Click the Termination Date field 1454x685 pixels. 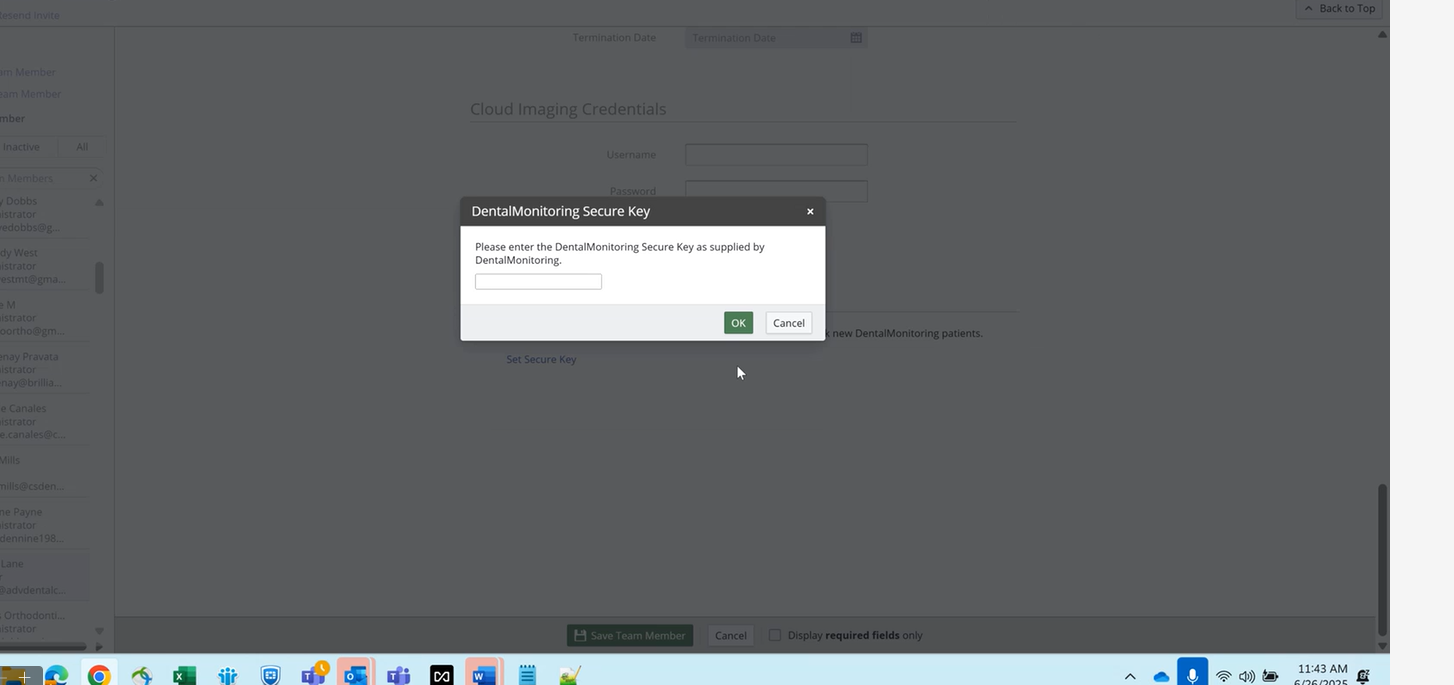coord(766,38)
